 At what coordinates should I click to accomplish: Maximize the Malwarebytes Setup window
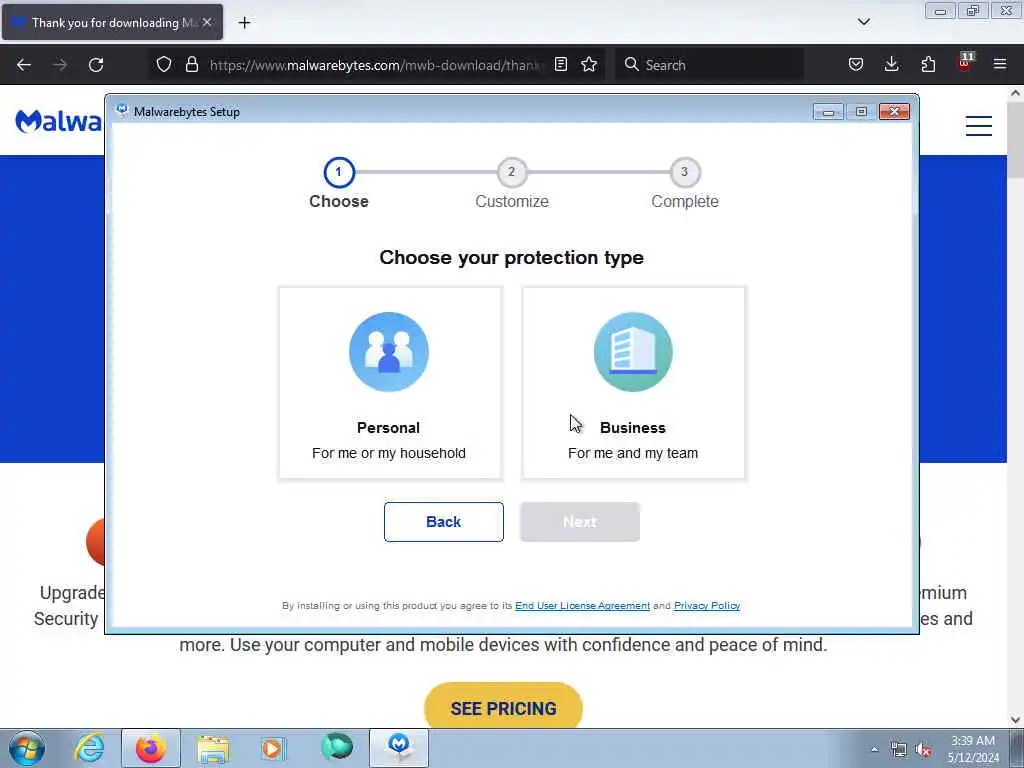pos(861,112)
